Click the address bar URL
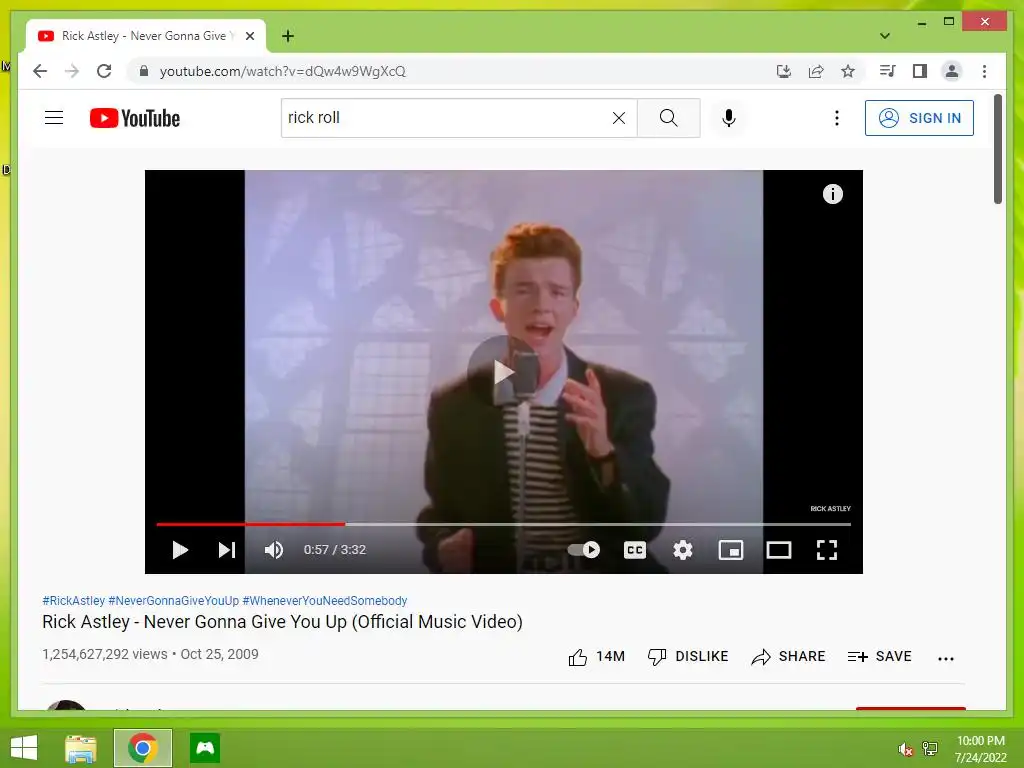 (x=282, y=71)
